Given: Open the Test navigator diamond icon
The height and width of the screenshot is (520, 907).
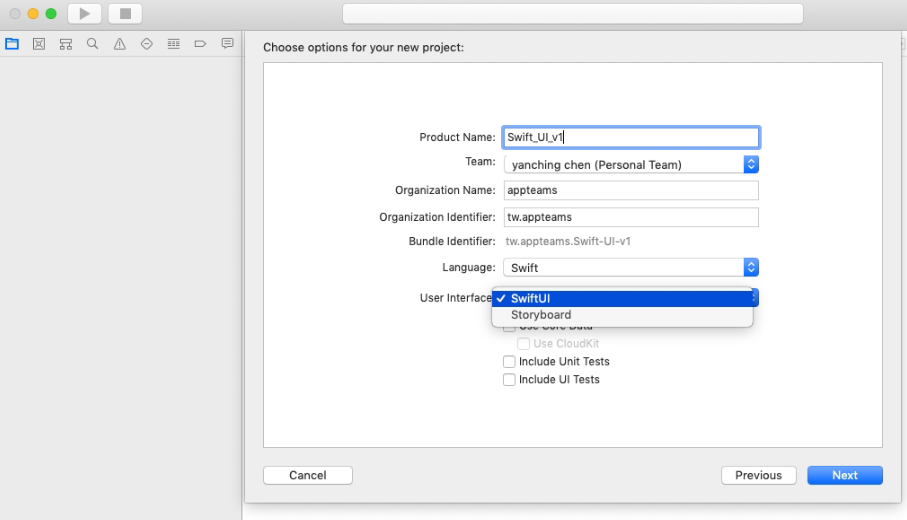Looking at the screenshot, I should tap(147, 44).
